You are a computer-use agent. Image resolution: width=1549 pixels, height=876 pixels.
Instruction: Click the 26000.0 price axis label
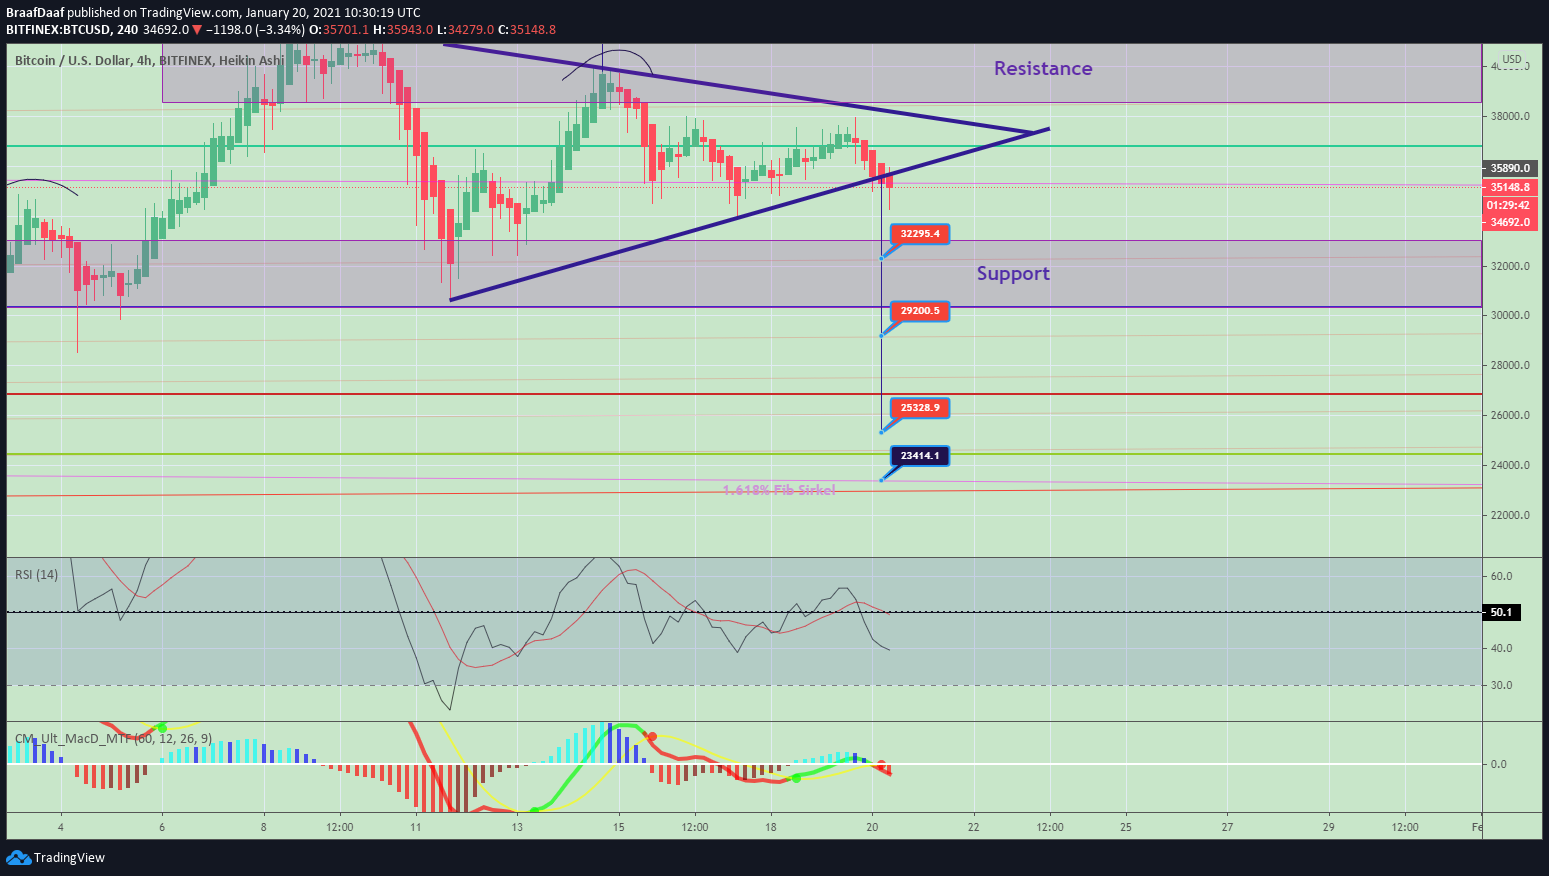[x=1510, y=415]
